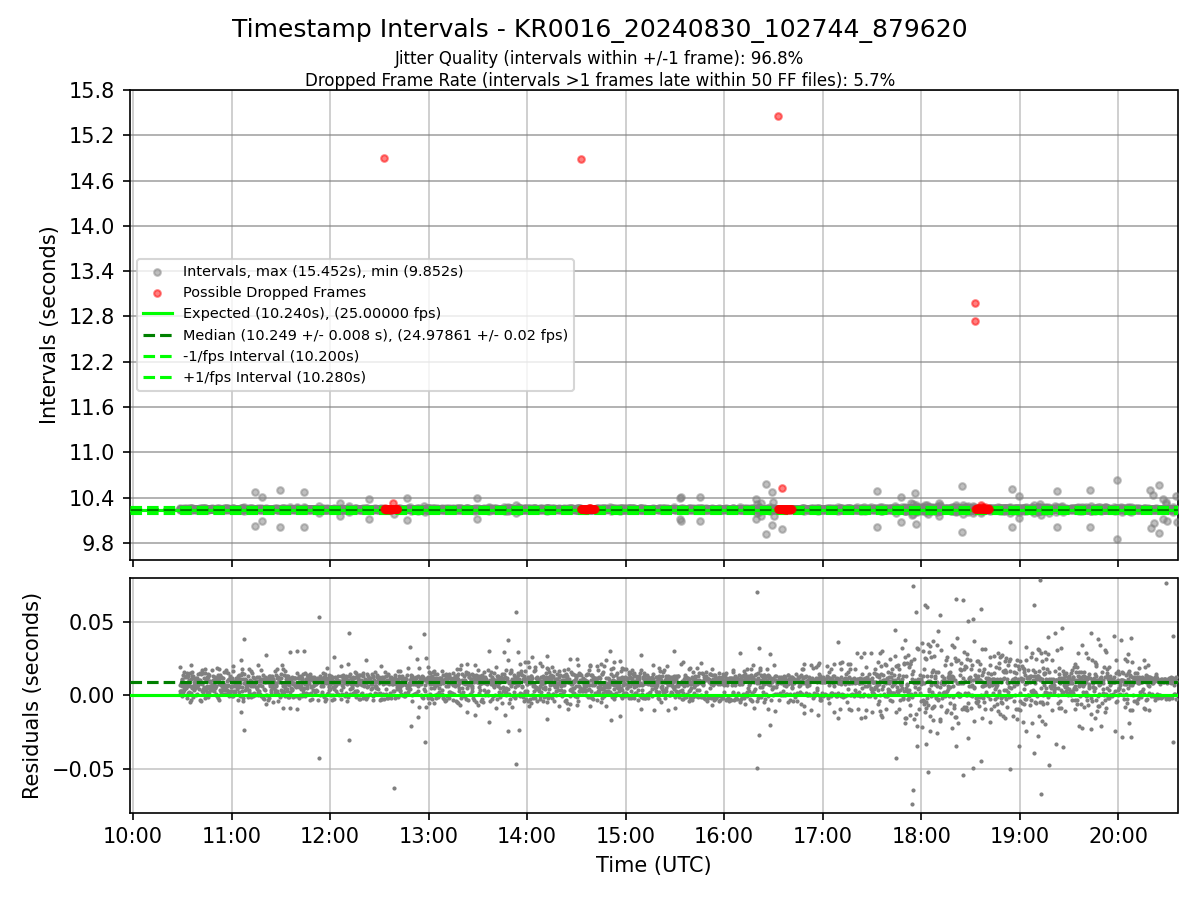The image size is (1200, 900).
Task: Click legend entry Expected (10.240s)
Action: pyautogui.click(x=312, y=313)
